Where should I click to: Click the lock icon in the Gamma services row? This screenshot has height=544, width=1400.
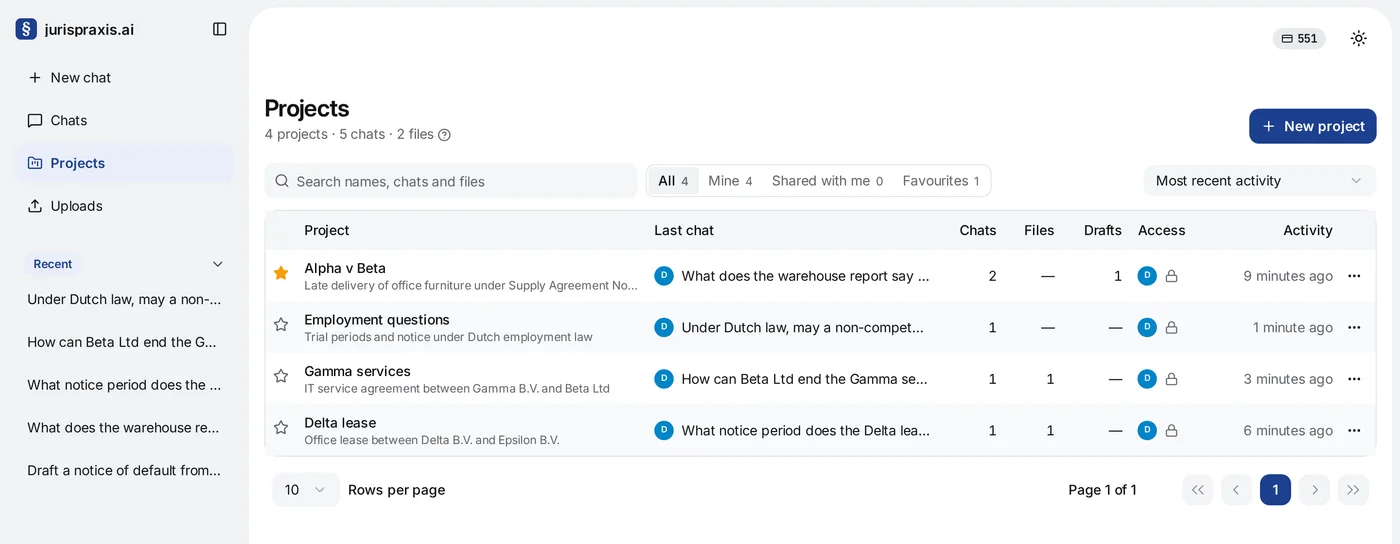point(1171,379)
